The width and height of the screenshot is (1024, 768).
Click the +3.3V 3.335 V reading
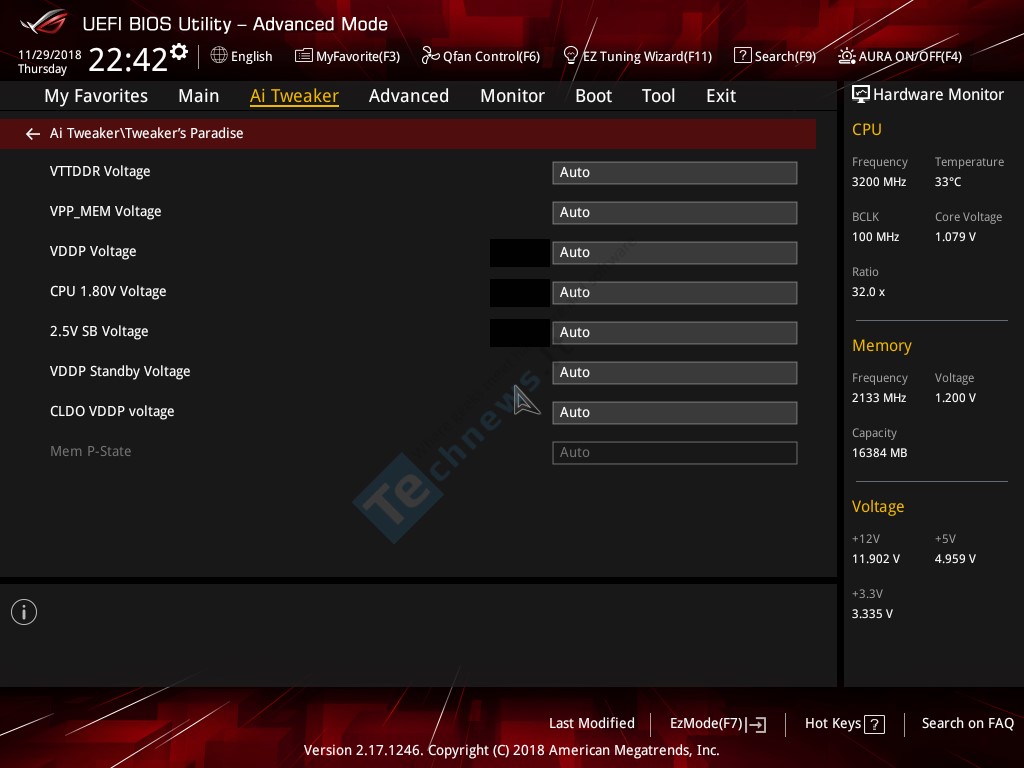(872, 614)
